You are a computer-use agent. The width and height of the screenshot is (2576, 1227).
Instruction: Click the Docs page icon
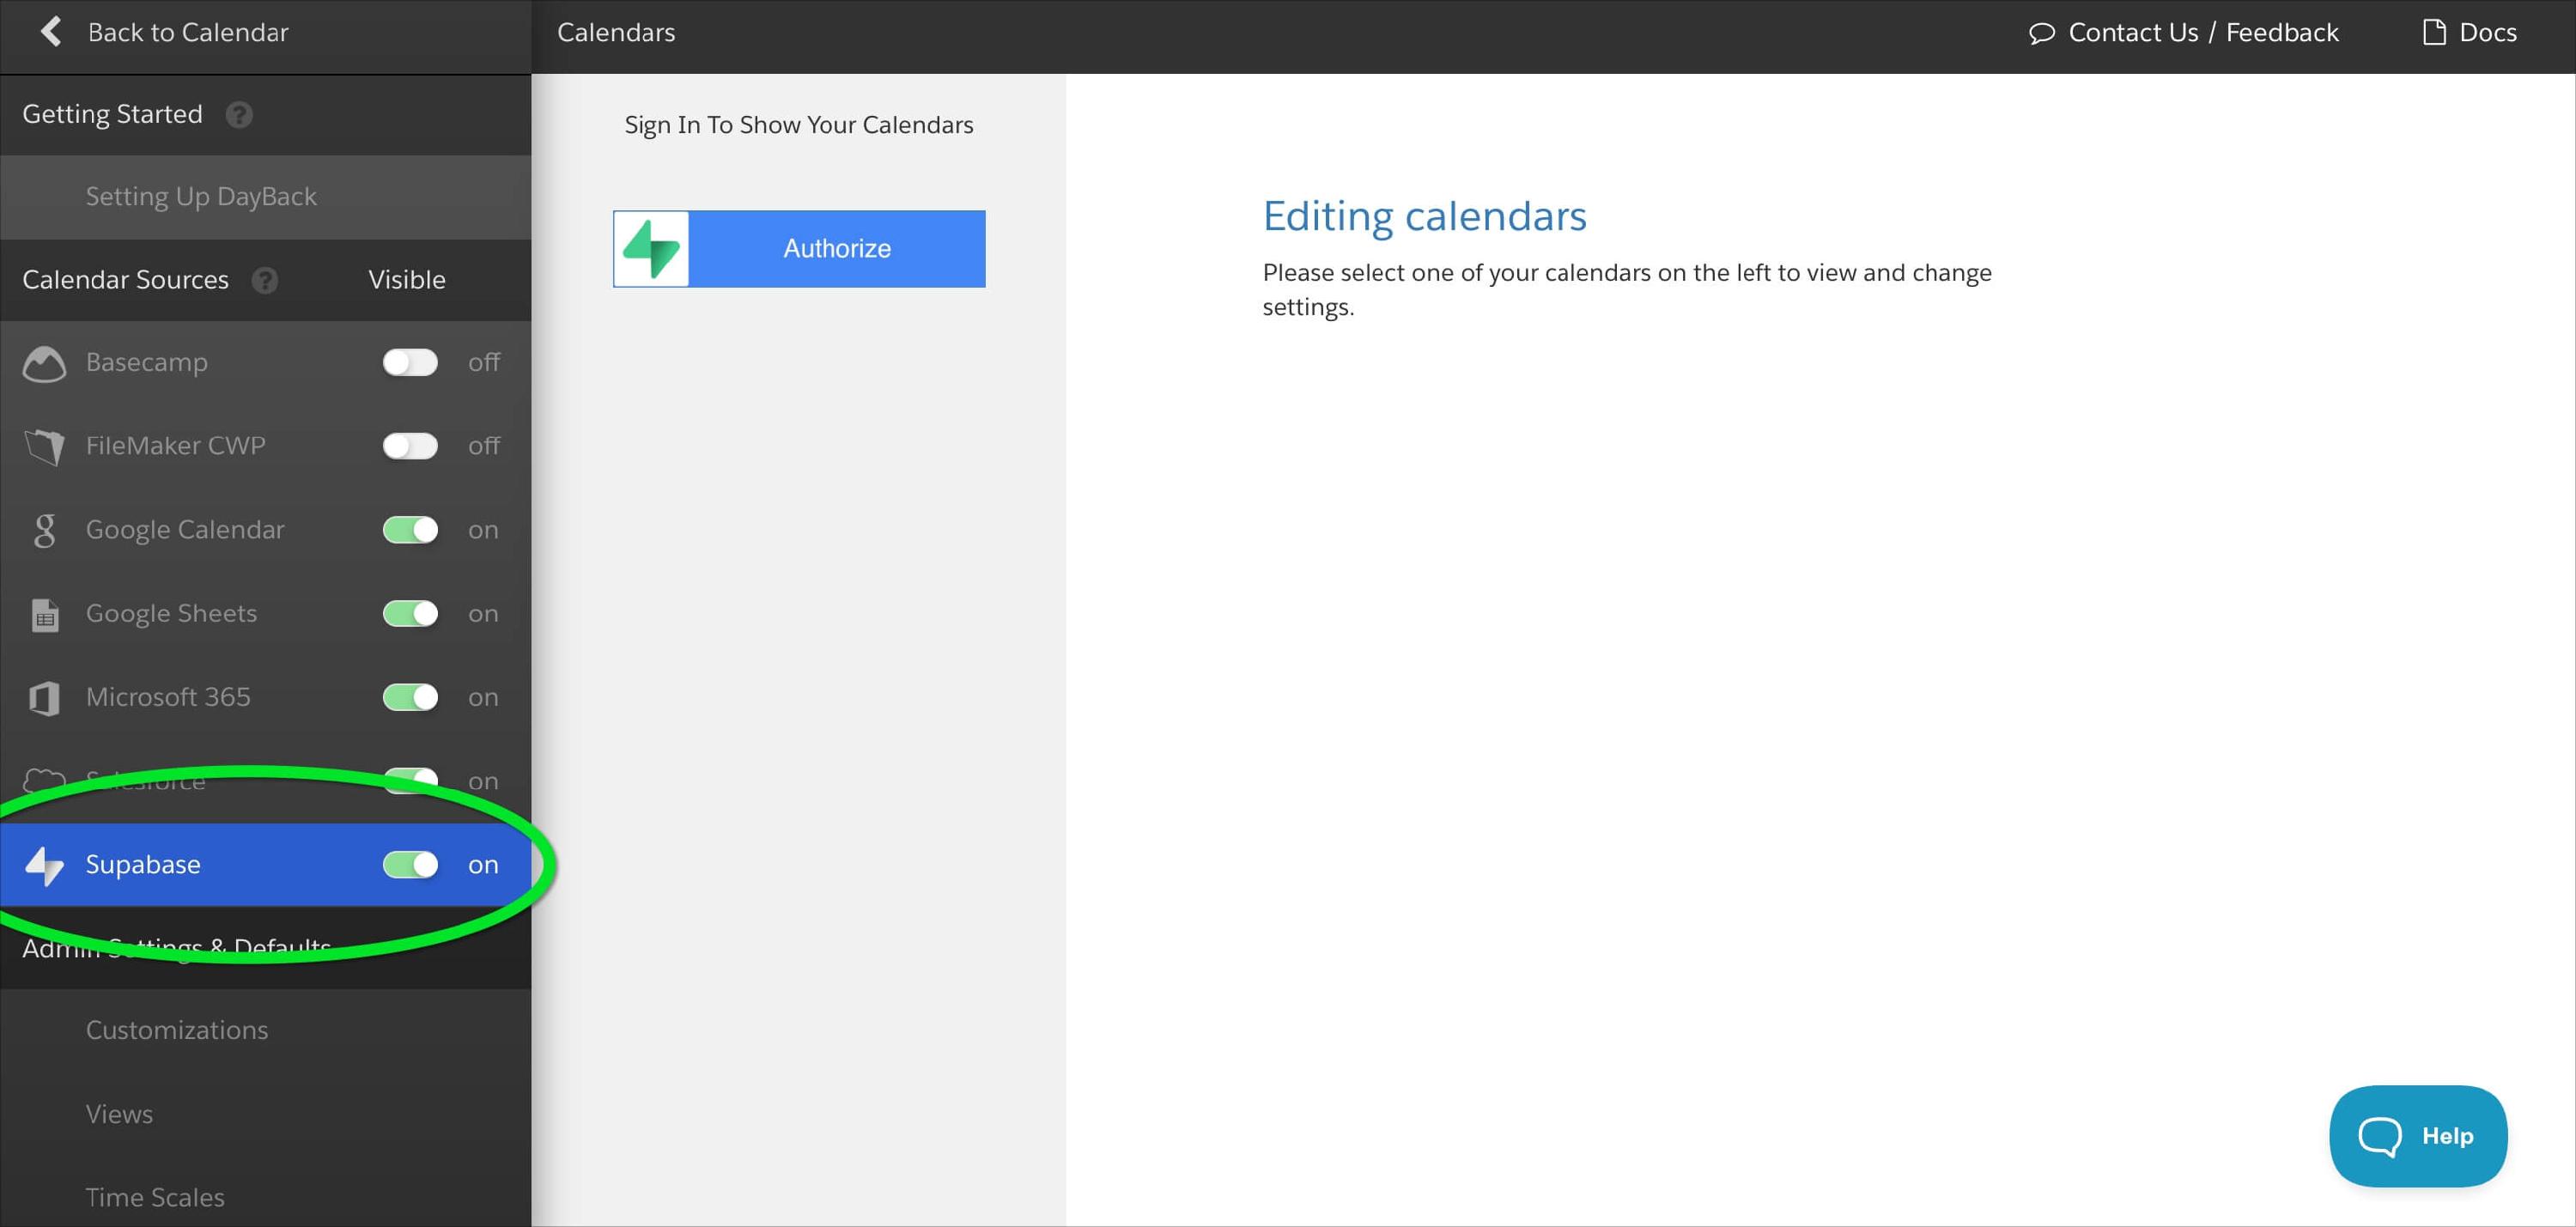(x=2434, y=32)
